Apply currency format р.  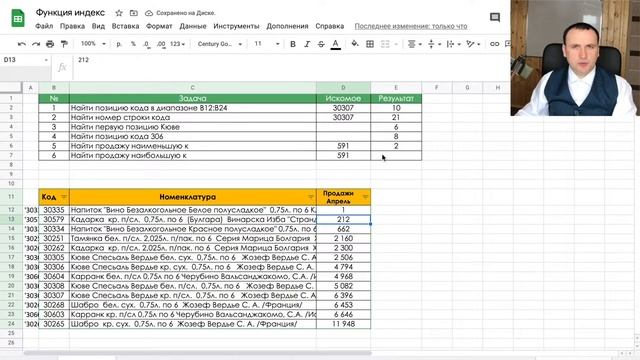119,44
